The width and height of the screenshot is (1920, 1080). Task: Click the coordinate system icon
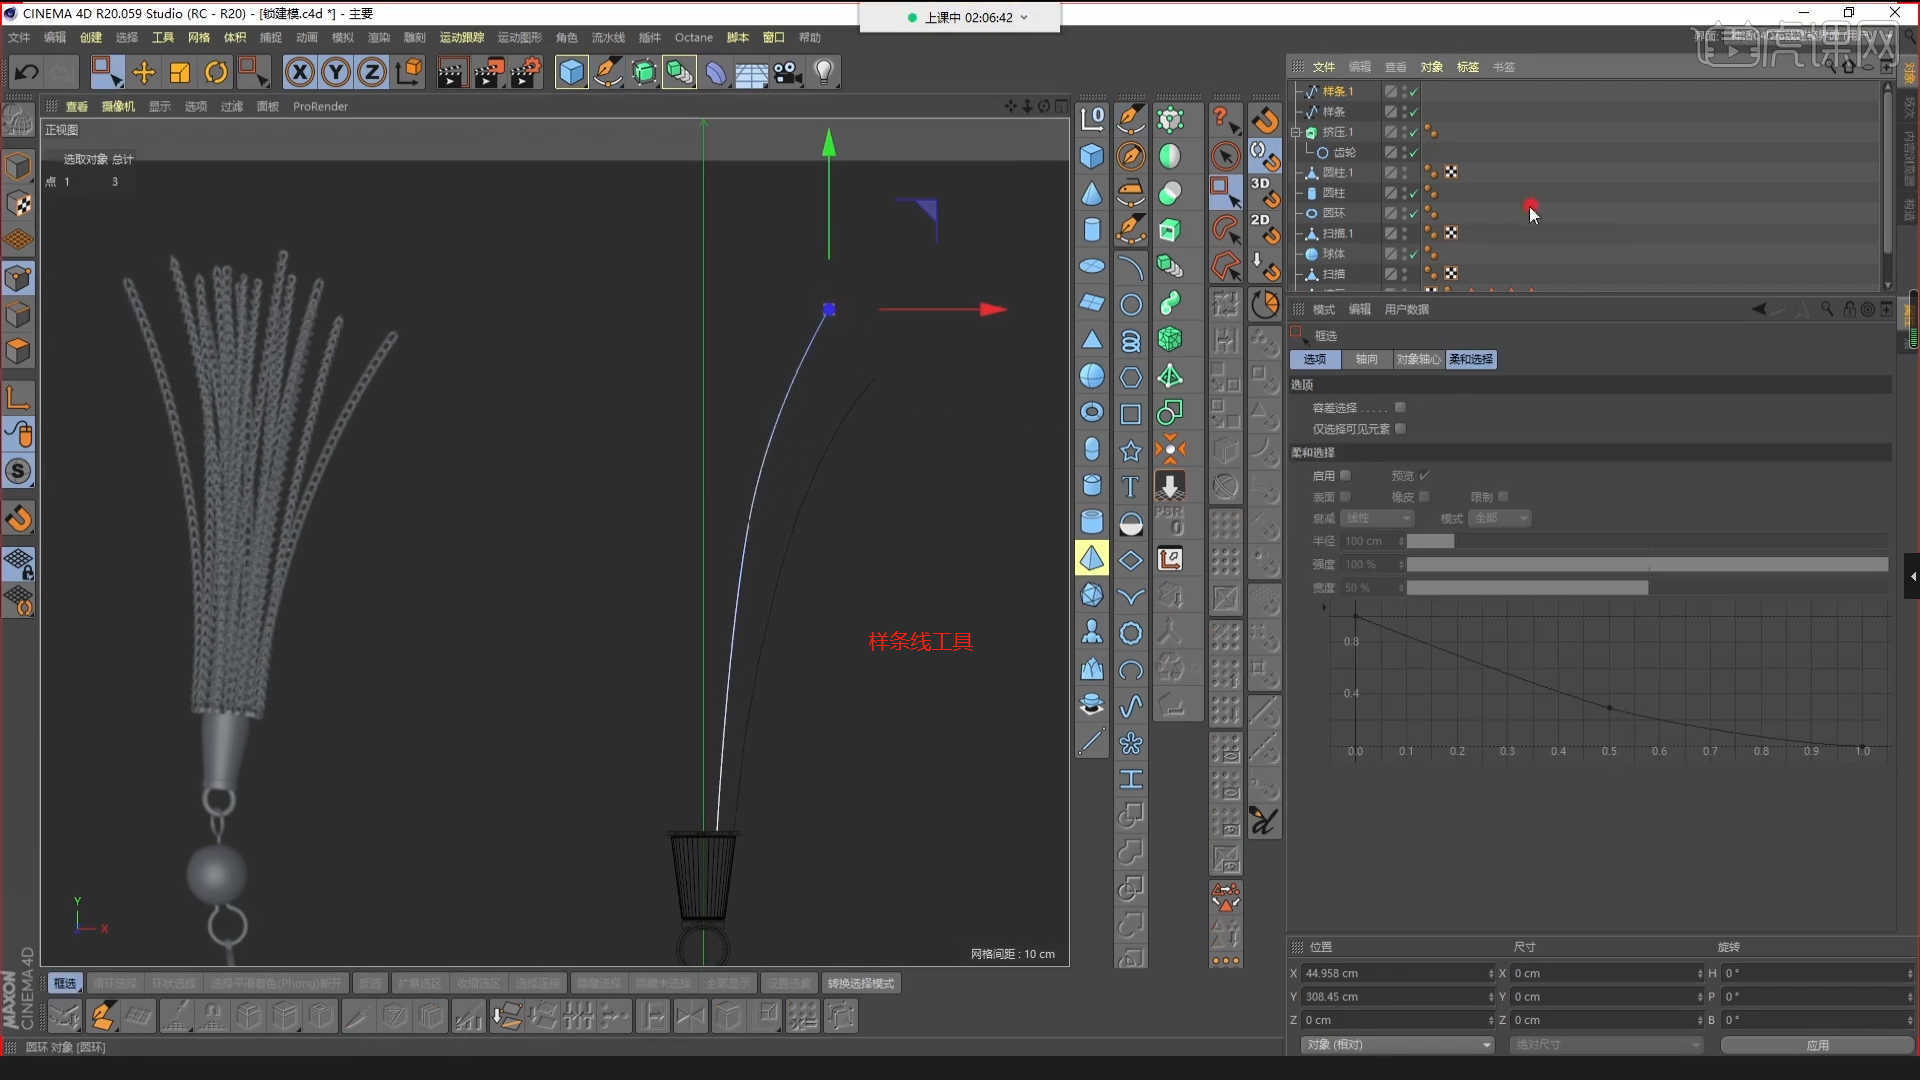click(409, 72)
